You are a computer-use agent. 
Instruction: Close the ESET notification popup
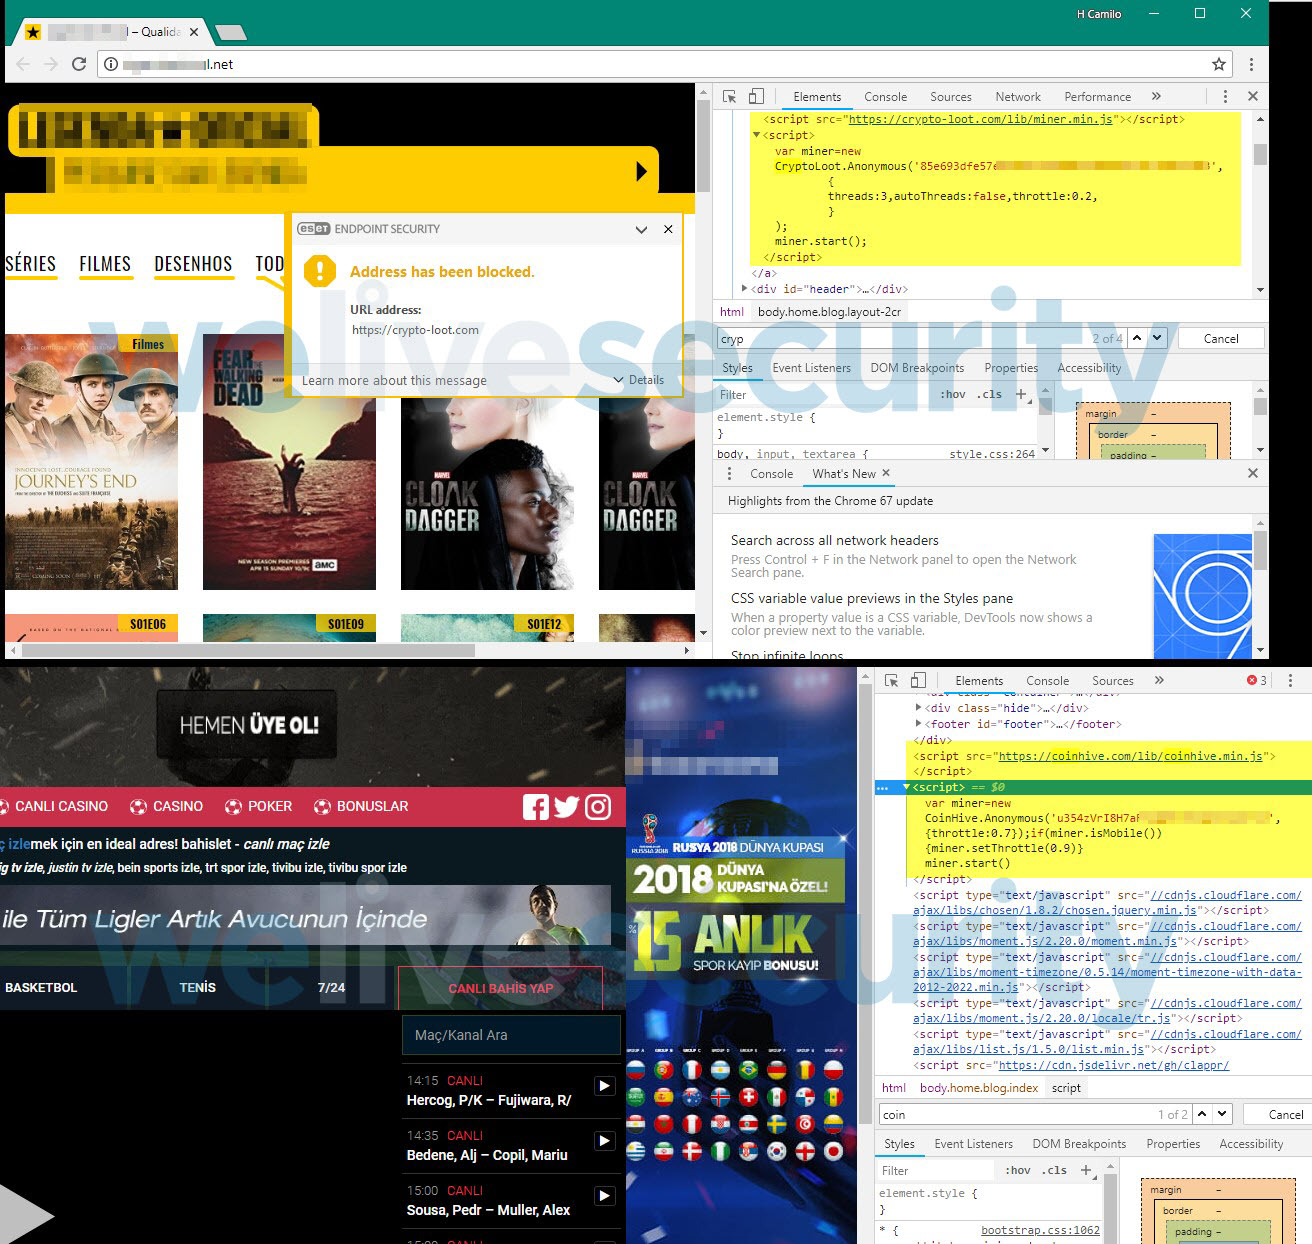click(x=668, y=229)
